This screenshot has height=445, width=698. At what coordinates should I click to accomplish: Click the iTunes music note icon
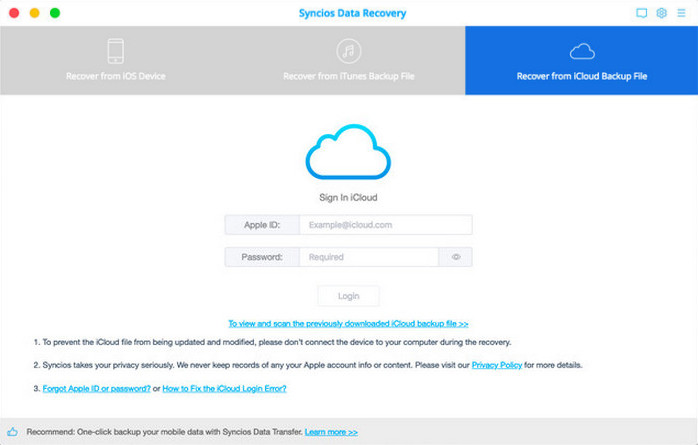click(x=348, y=51)
